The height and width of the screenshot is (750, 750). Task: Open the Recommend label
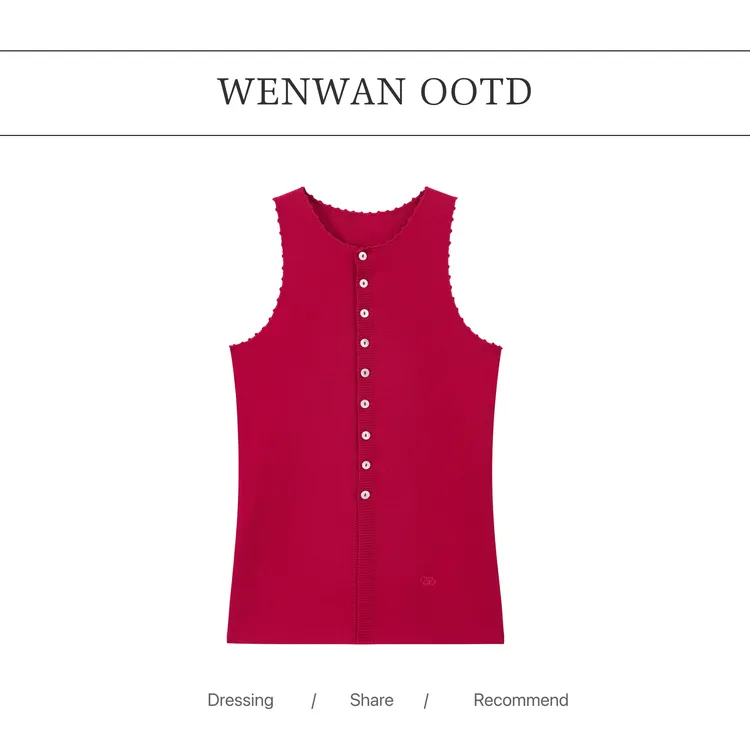[521, 700]
